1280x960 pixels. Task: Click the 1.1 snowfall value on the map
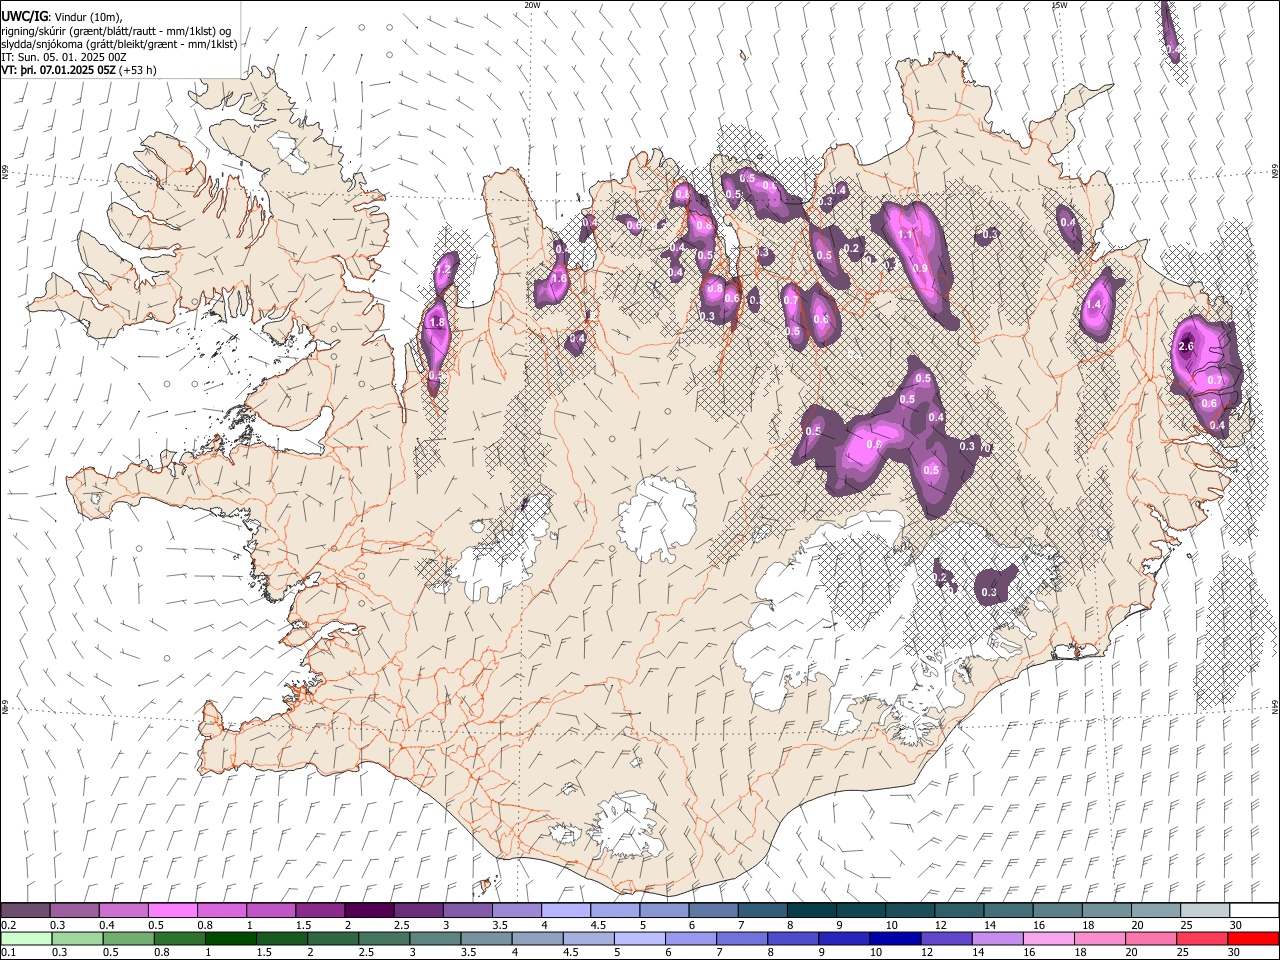tap(905, 235)
